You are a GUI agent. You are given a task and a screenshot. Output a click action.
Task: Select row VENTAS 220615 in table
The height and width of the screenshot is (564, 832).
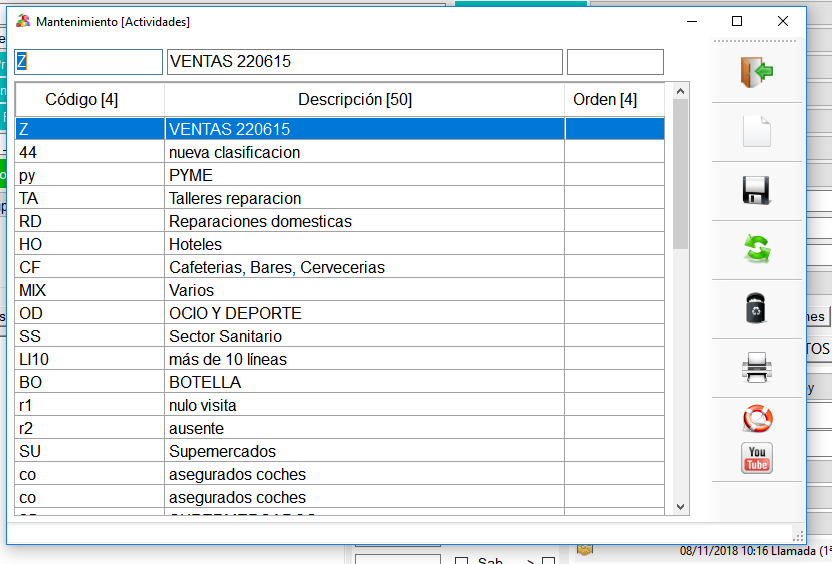(x=340, y=129)
